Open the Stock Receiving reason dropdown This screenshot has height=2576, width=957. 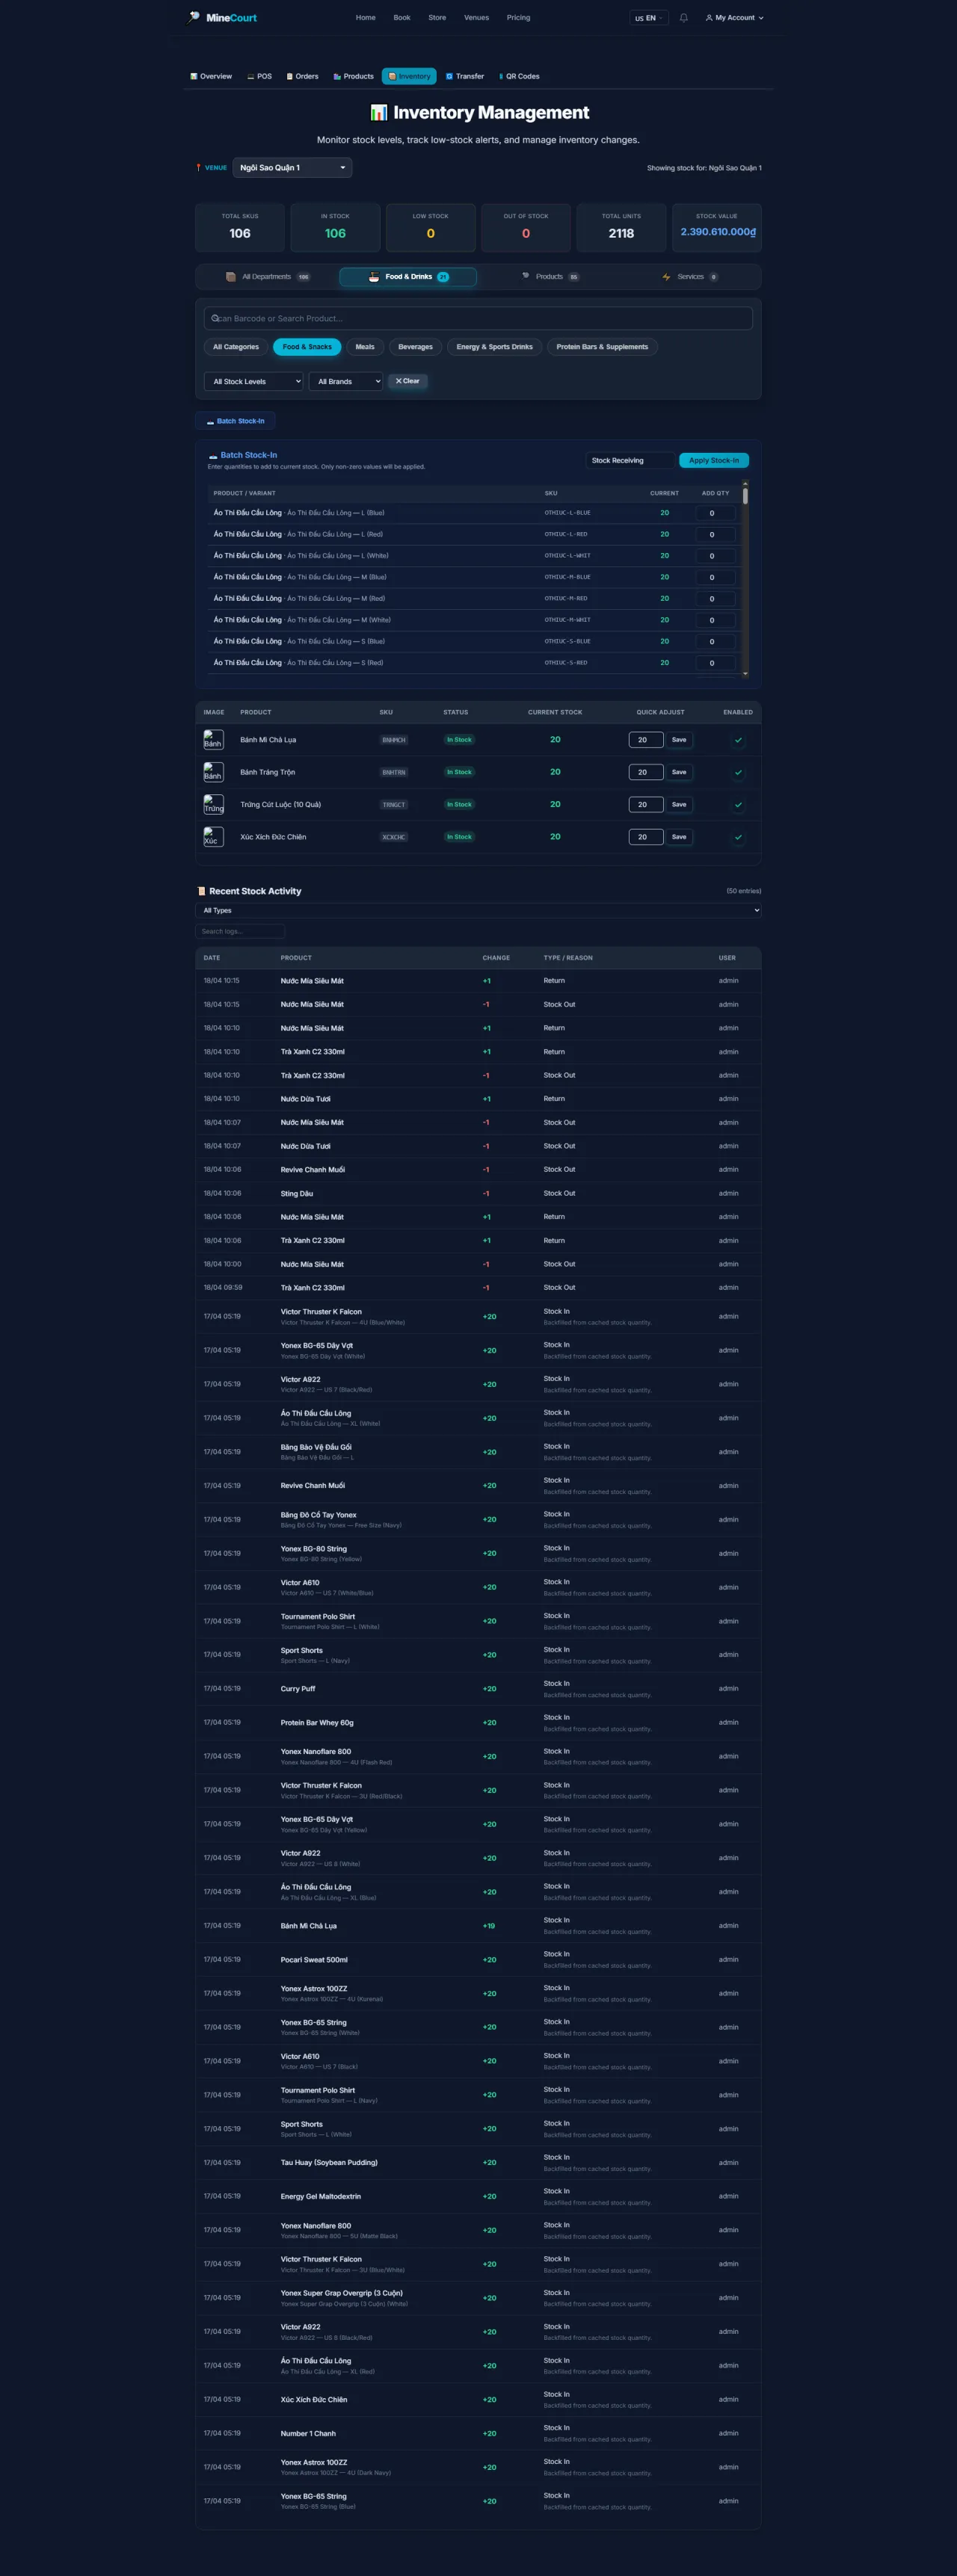click(x=630, y=460)
